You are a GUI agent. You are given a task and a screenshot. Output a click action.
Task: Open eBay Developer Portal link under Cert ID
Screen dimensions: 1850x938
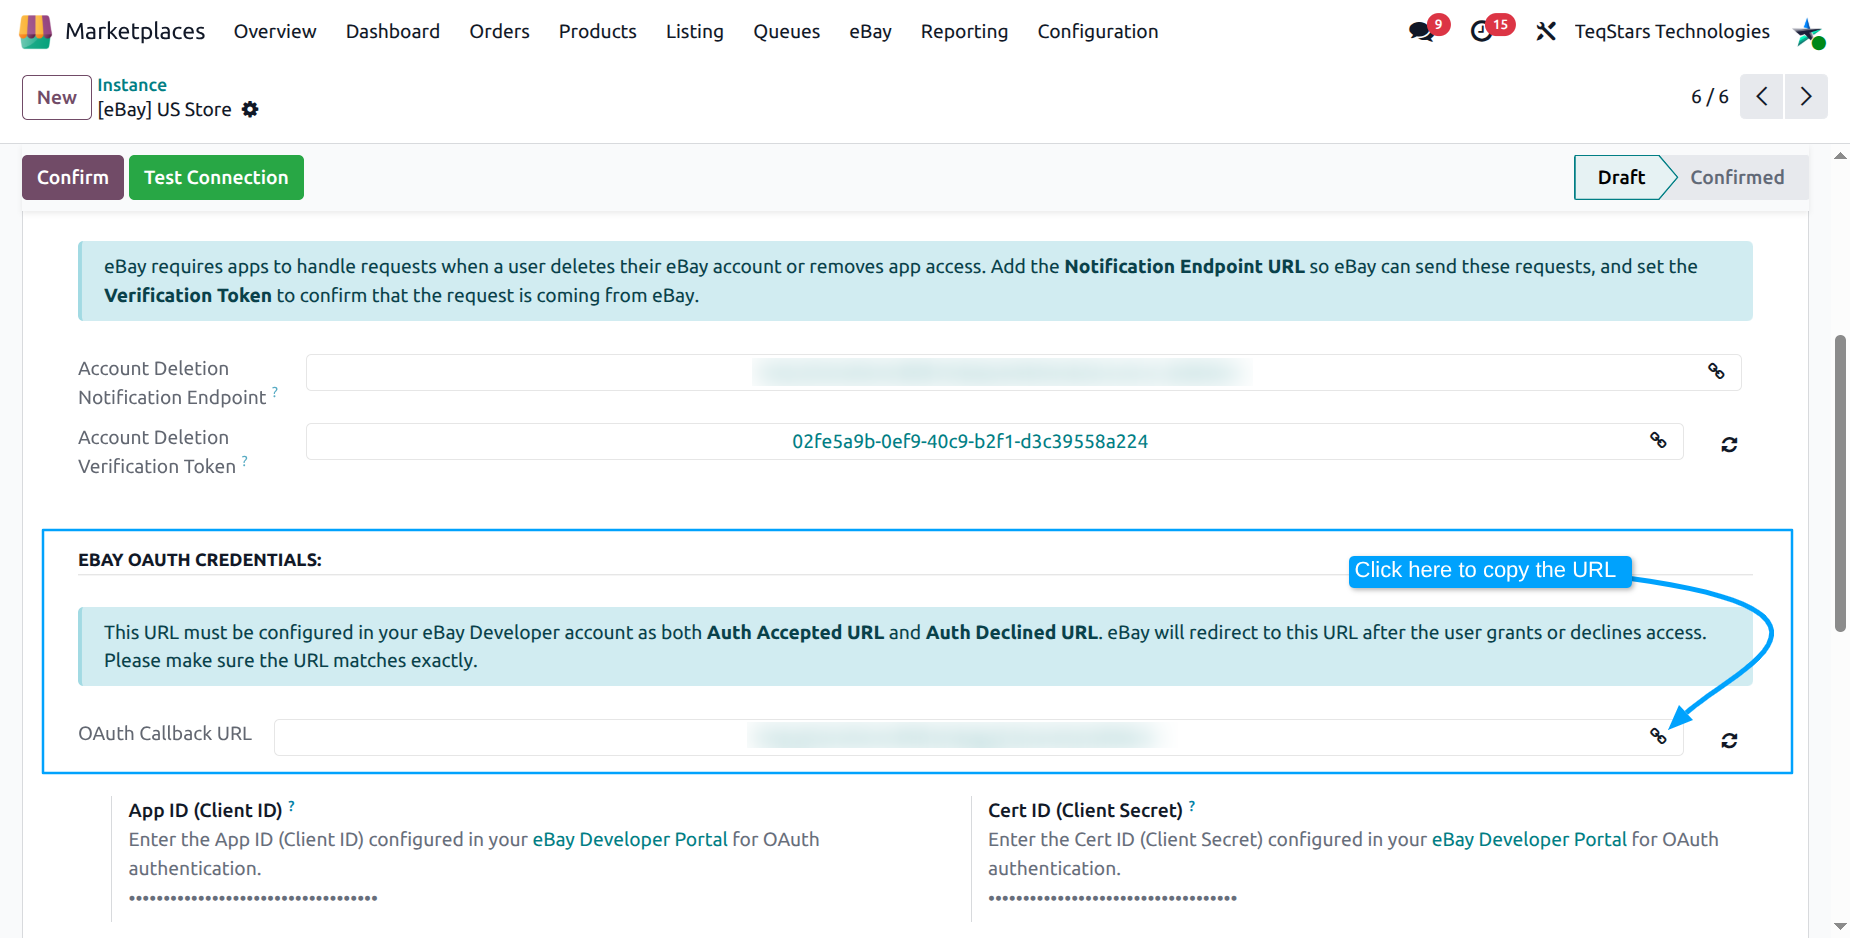coord(1529,839)
